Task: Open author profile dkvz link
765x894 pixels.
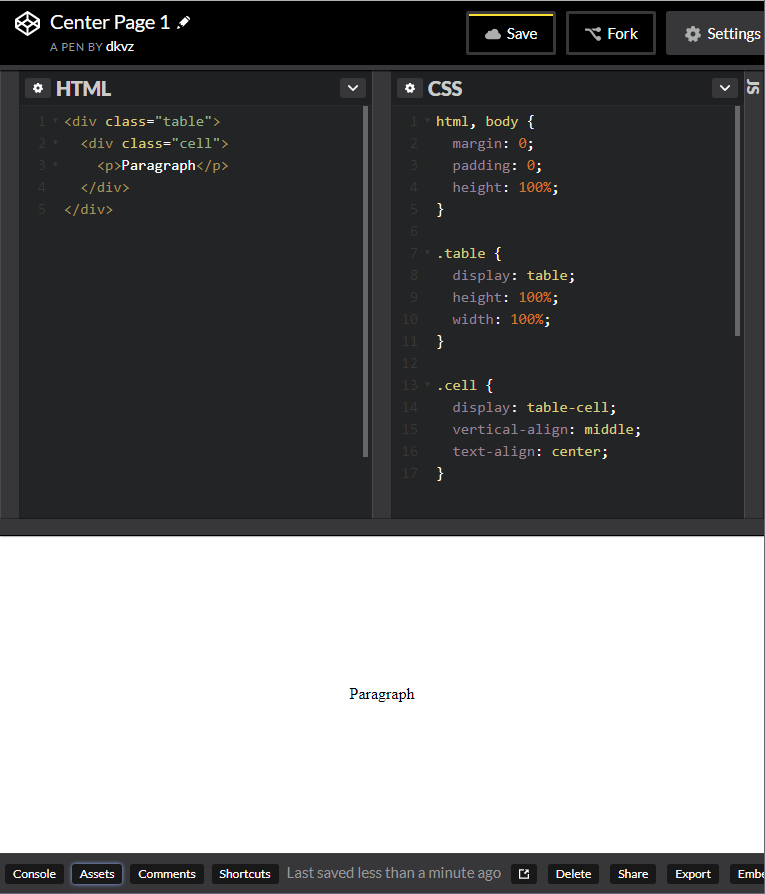Action: point(120,46)
